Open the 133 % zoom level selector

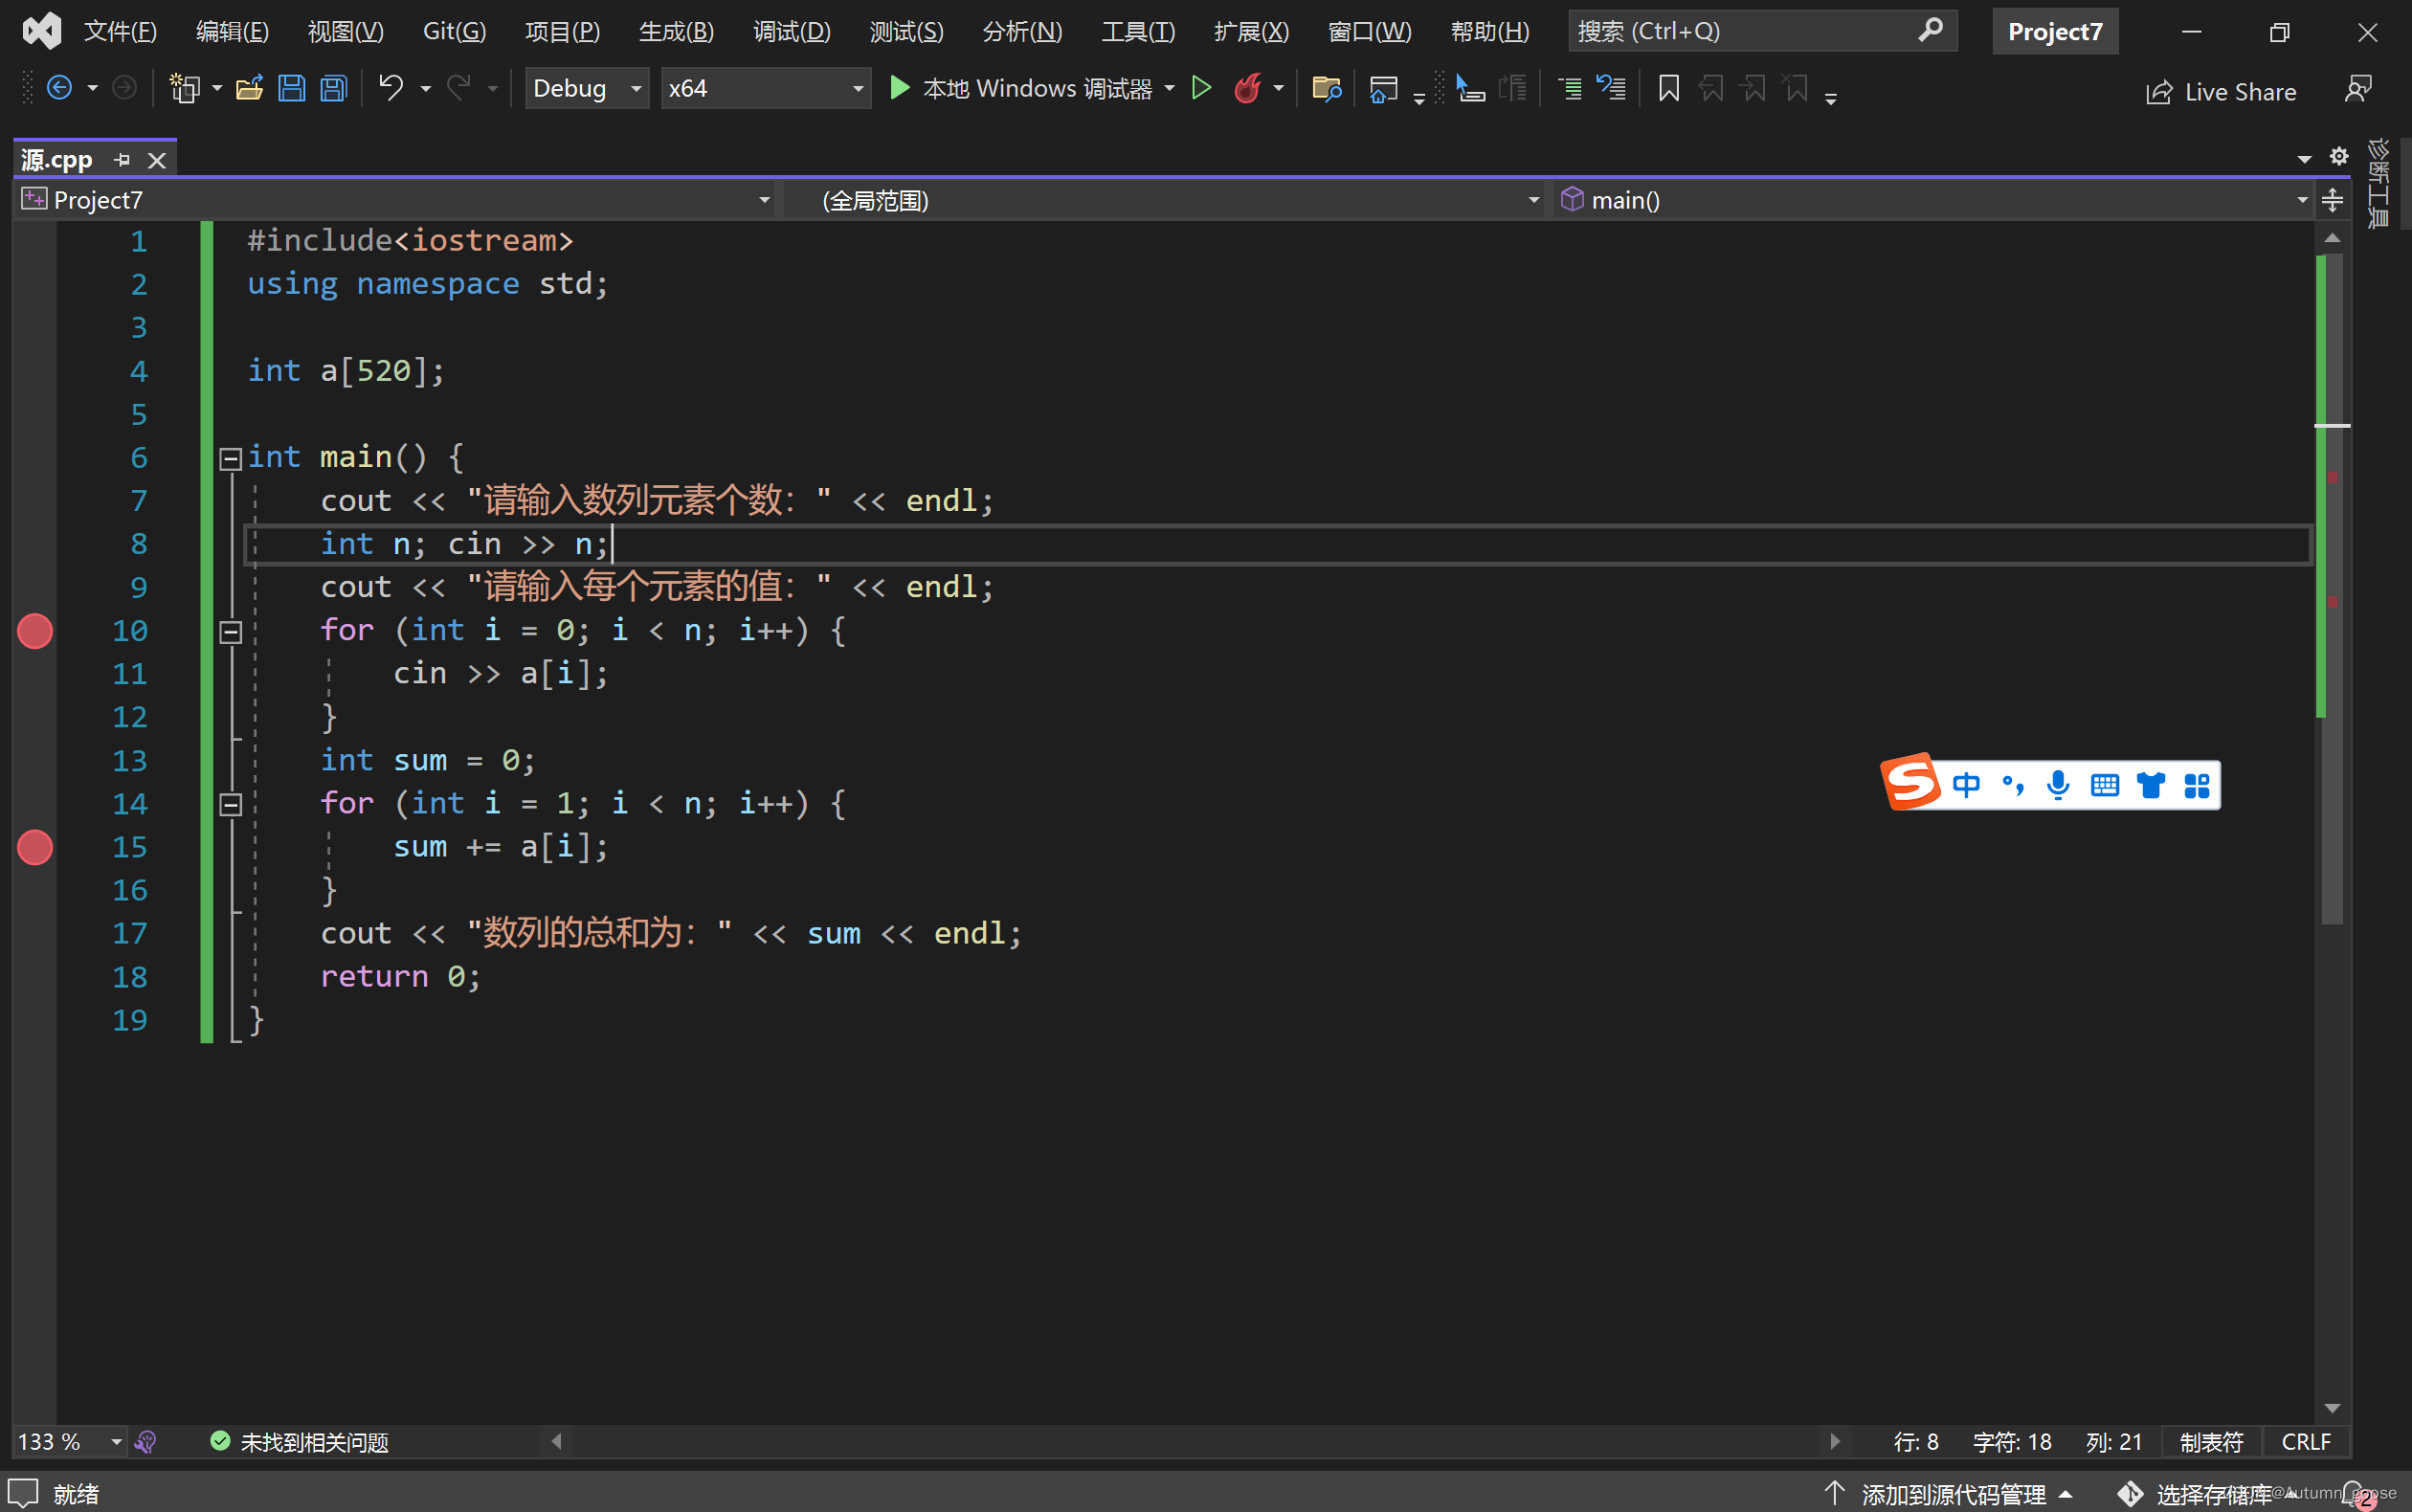[x=115, y=1442]
